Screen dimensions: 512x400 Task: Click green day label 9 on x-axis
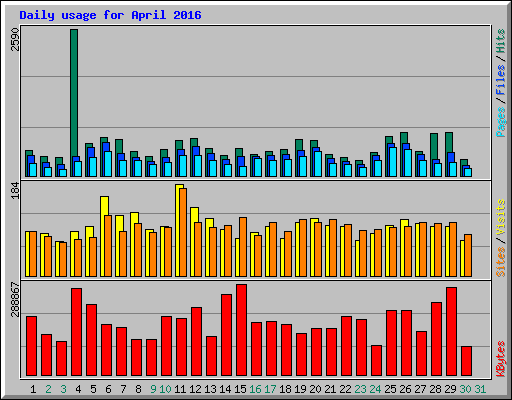tap(153, 389)
